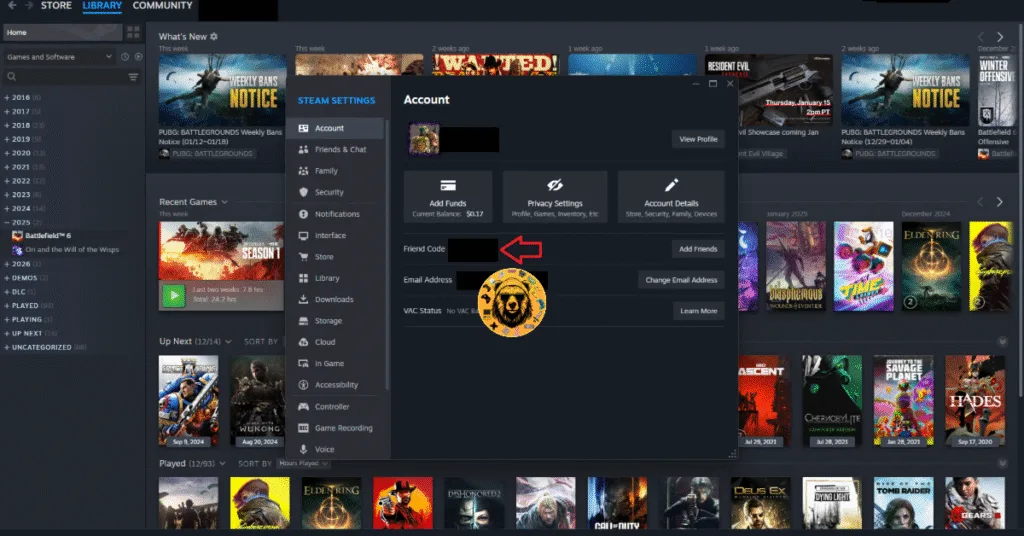
Task: Open the Account Details pencil tile
Action: click(x=671, y=197)
